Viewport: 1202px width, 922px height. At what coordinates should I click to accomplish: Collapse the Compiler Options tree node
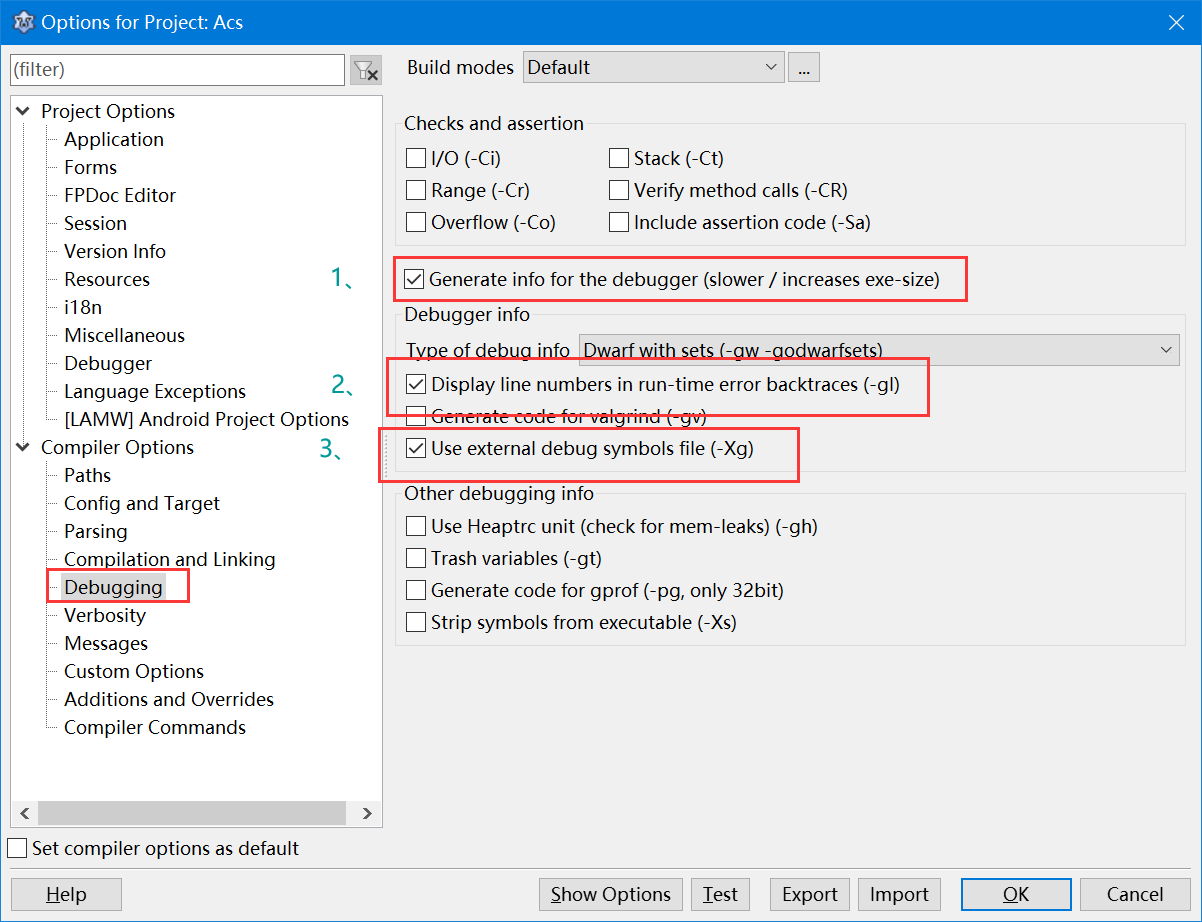point(23,447)
